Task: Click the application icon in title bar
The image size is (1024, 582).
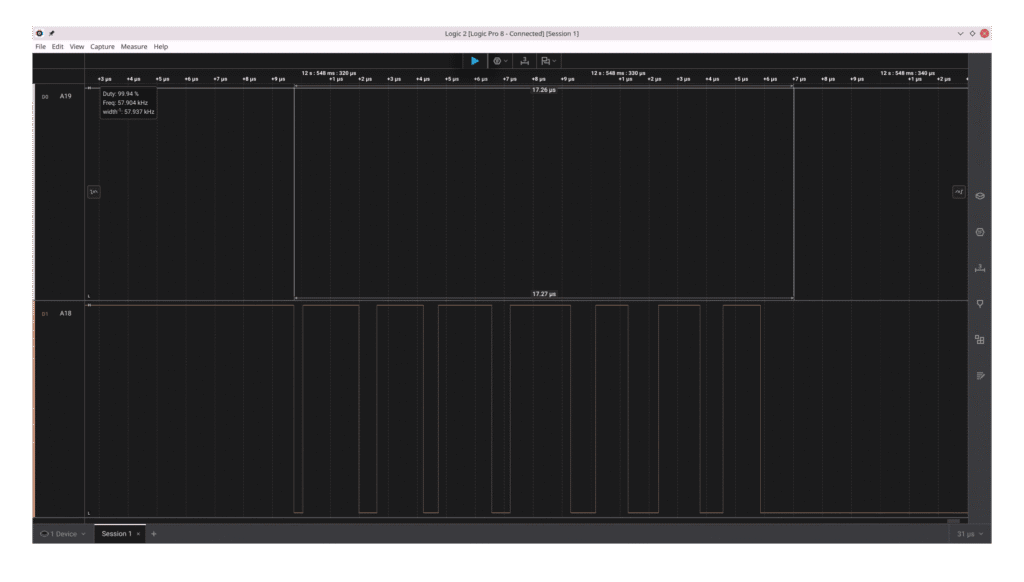Action: point(39,33)
